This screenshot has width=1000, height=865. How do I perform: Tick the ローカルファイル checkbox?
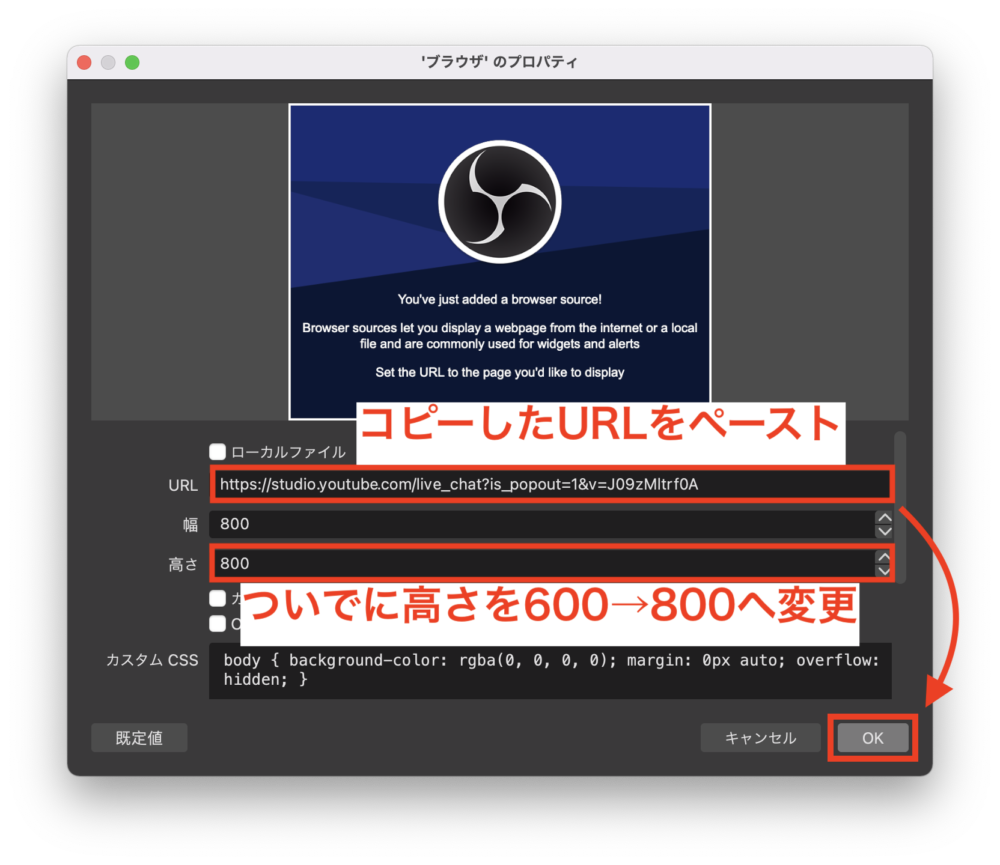[x=217, y=452]
